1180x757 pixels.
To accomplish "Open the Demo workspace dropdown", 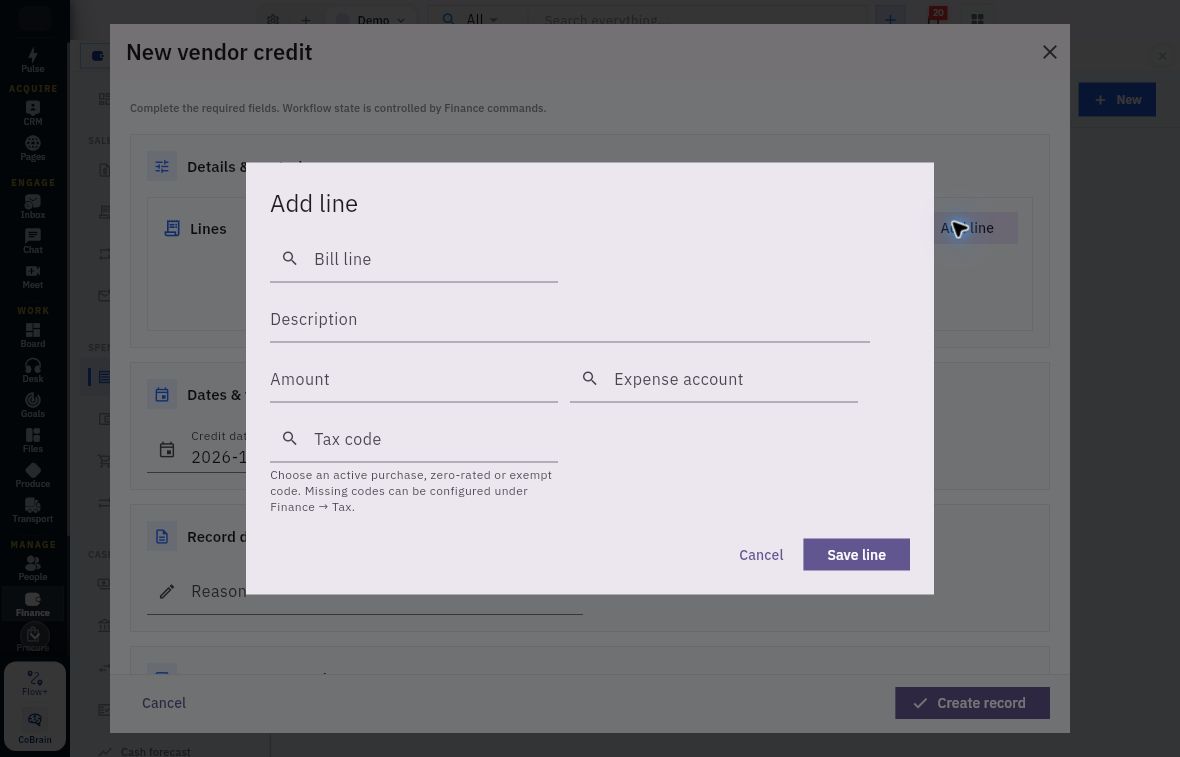I will [372, 20].
